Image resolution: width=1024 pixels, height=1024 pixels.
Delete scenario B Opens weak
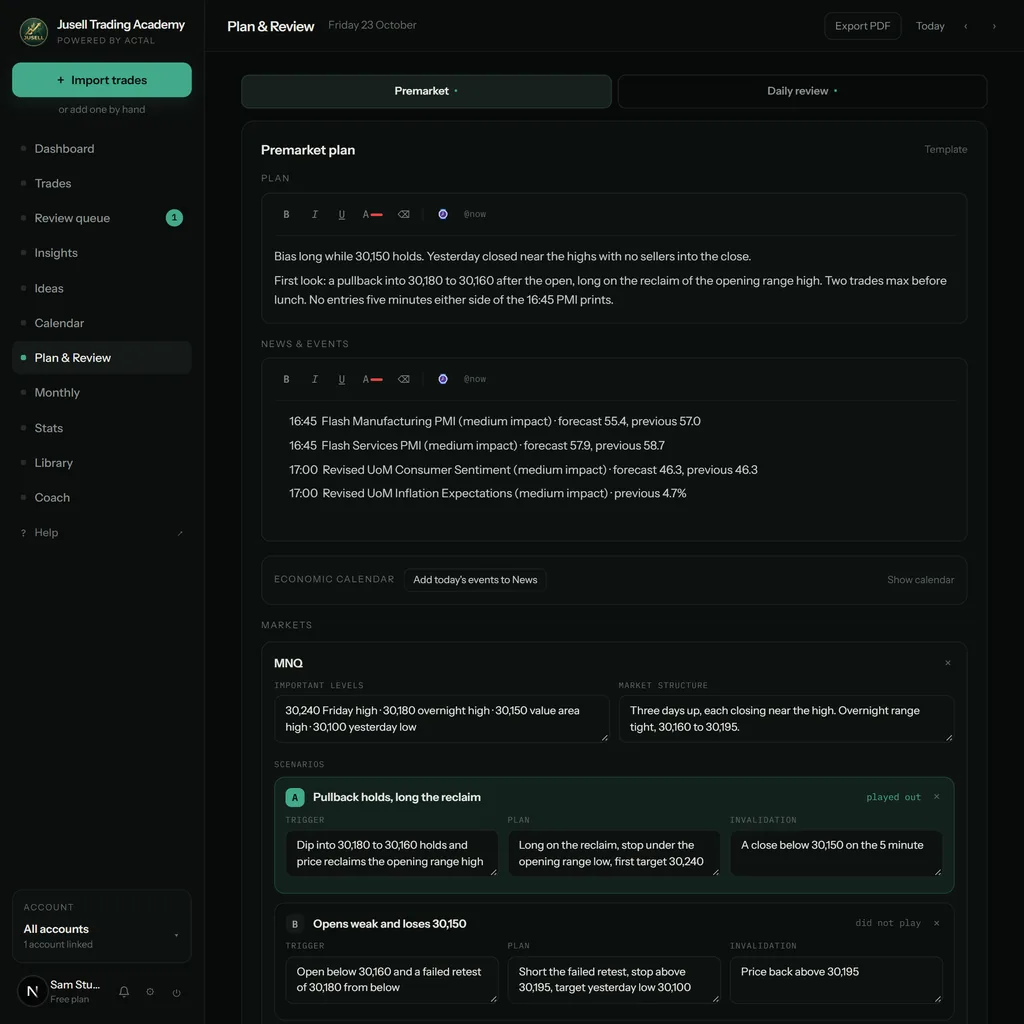click(936, 923)
